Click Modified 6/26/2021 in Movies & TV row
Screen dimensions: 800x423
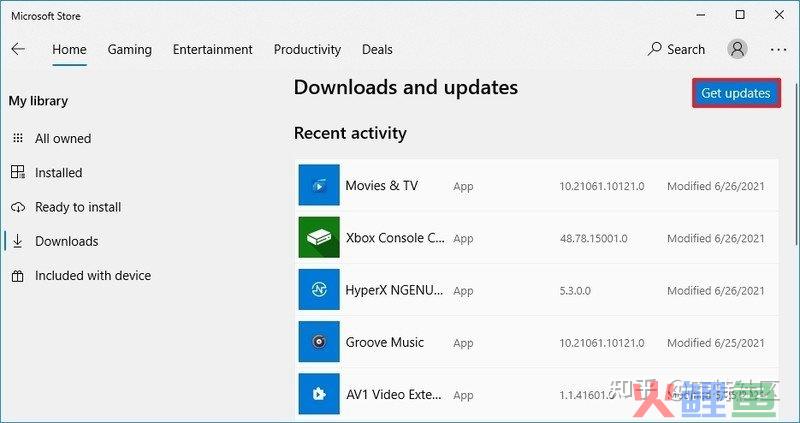(x=716, y=186)
